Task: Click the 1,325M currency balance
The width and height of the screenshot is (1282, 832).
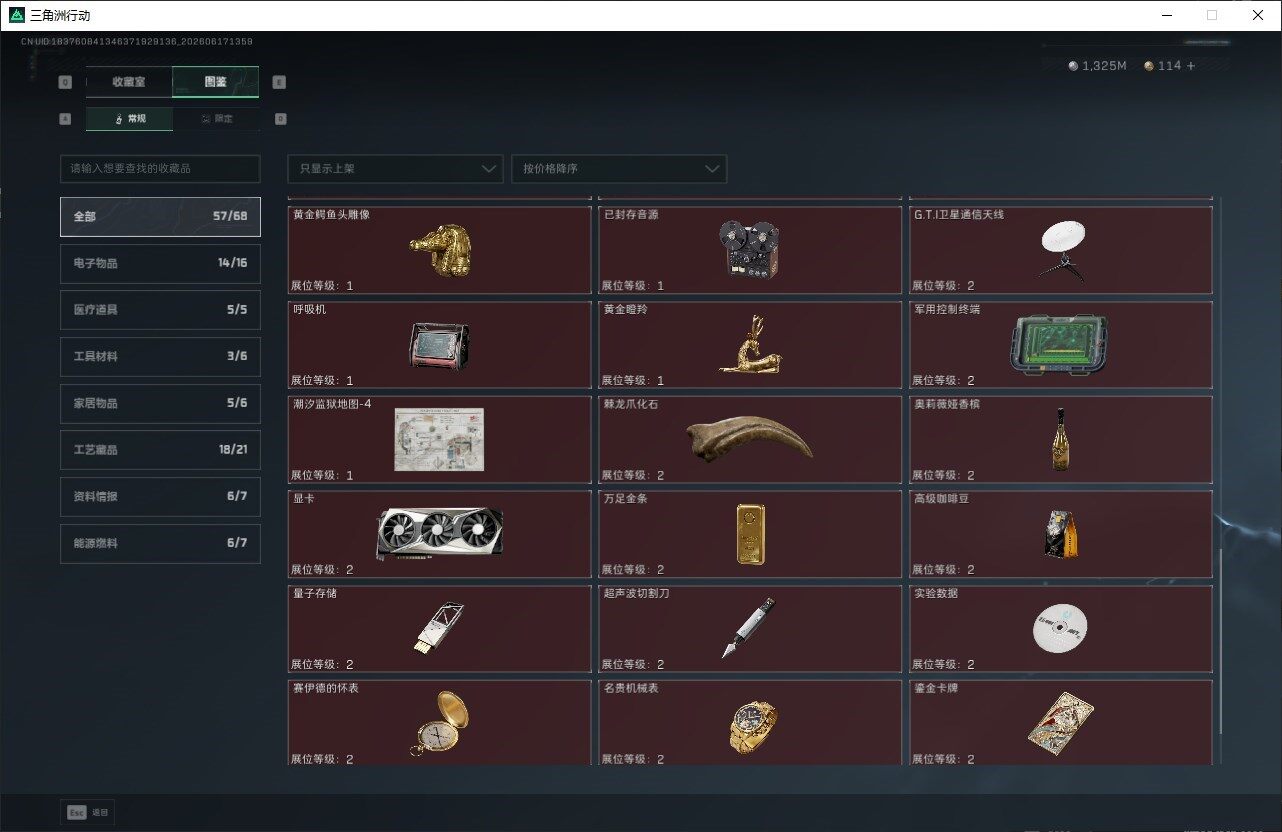Action: pos(1097,66)
